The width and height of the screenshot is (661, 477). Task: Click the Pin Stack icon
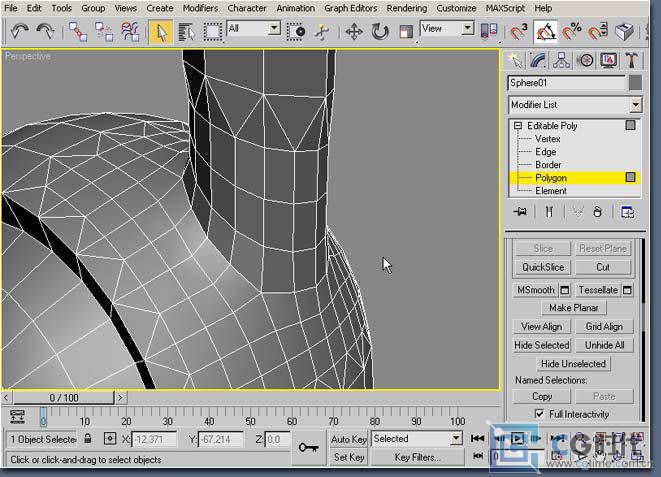(x=520, y=212)
